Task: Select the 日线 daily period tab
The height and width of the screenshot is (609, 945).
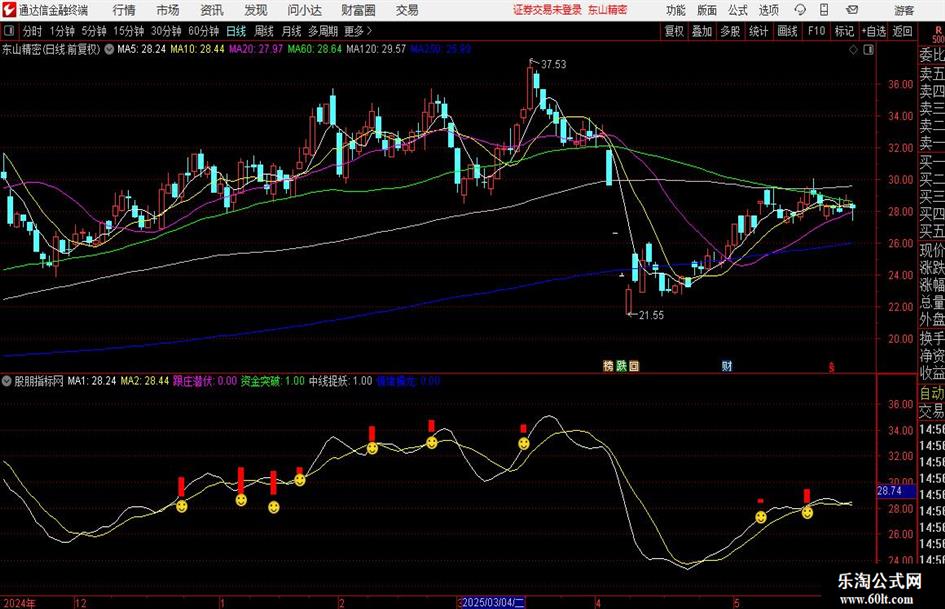Action: point(236,31)
